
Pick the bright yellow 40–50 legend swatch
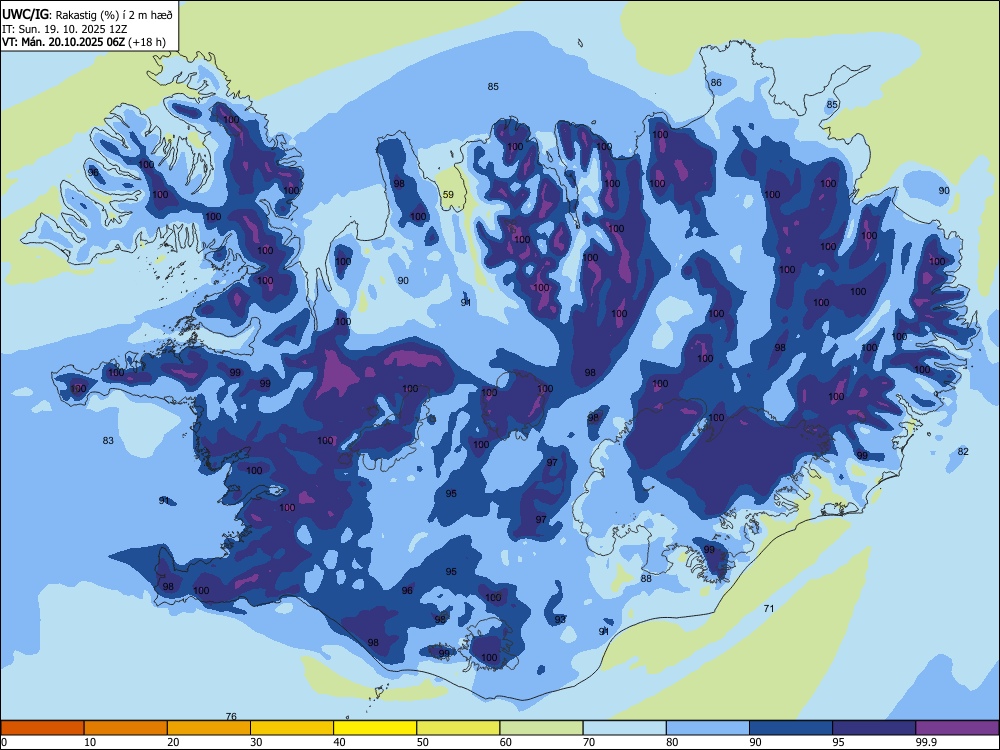pos(375,728)
